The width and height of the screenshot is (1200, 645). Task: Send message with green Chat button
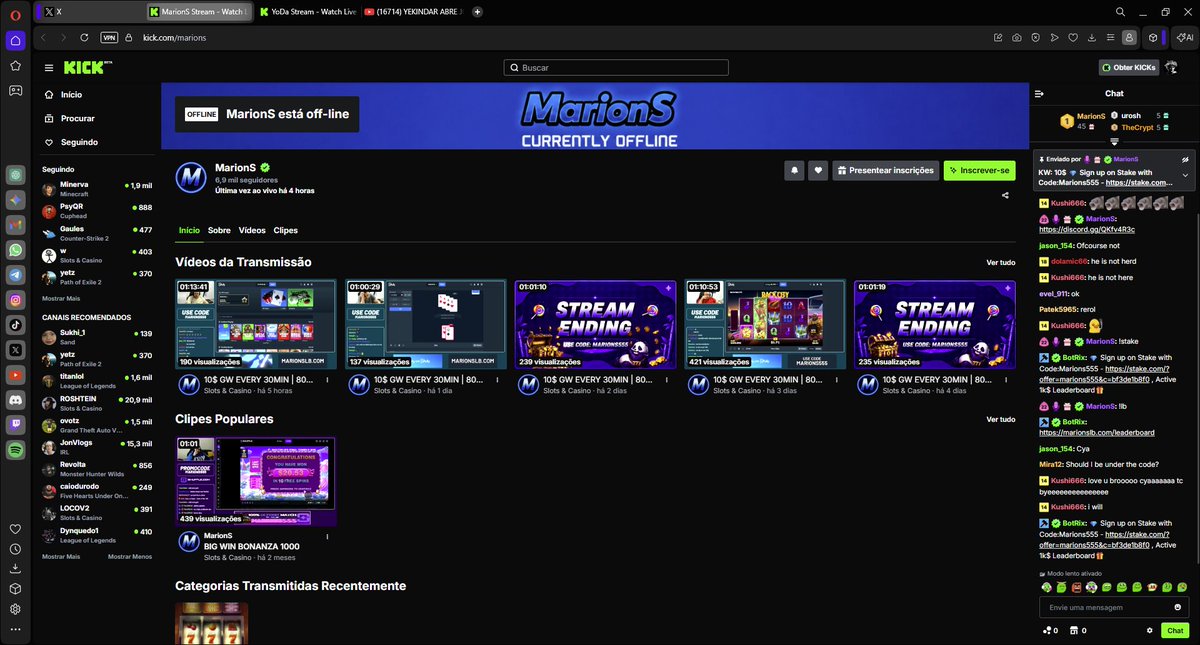1174,631
